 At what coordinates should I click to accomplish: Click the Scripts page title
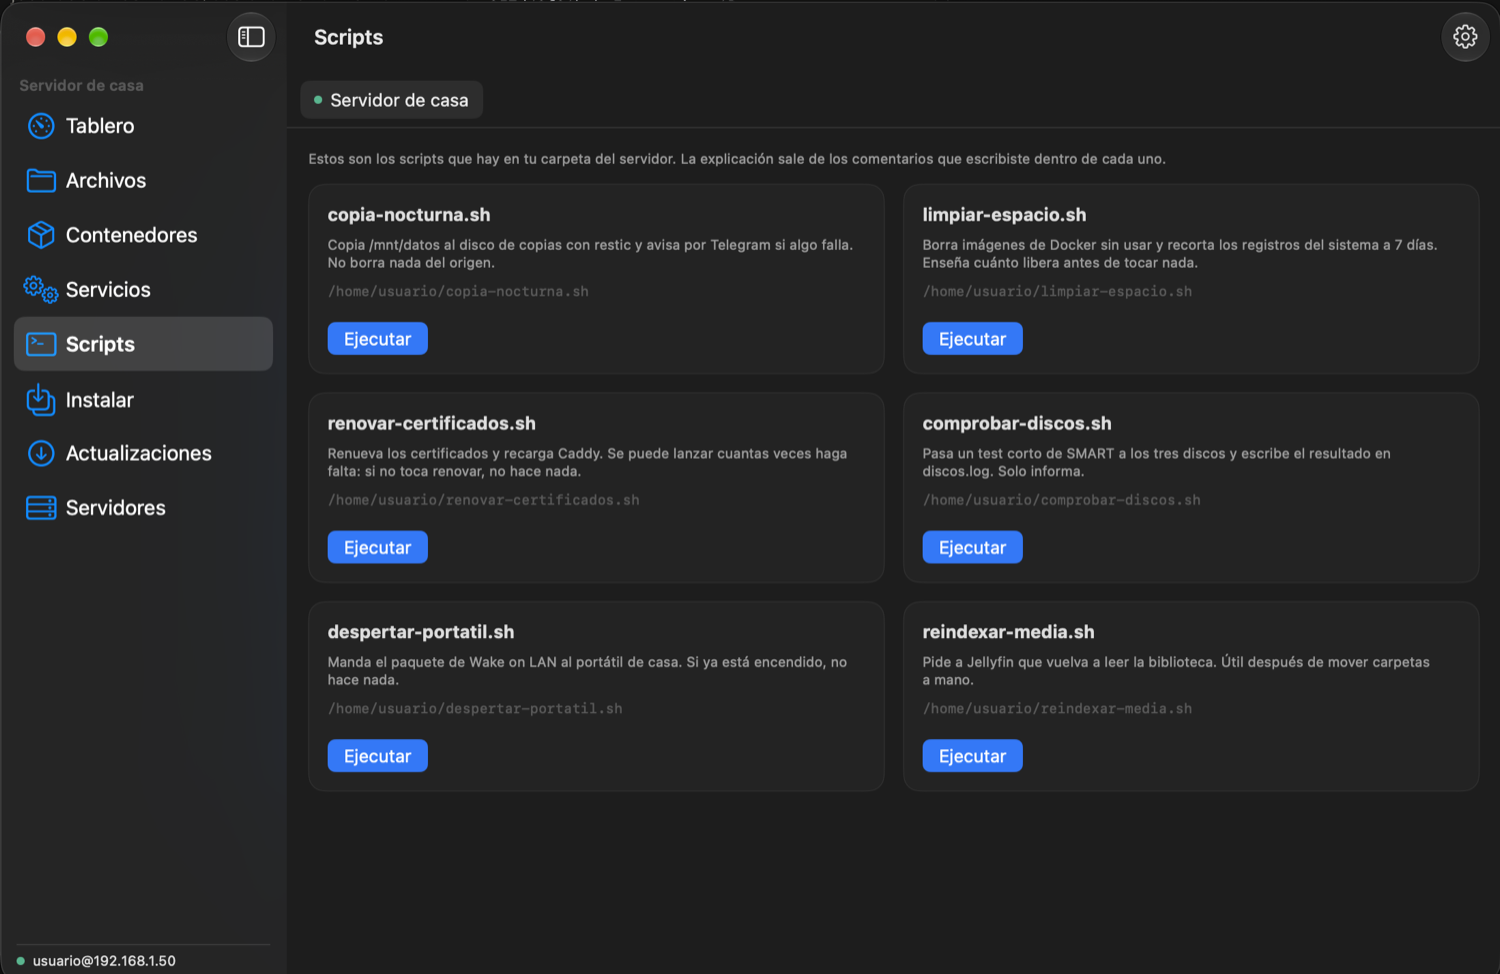pyautogui.click(x=348, y=37)
